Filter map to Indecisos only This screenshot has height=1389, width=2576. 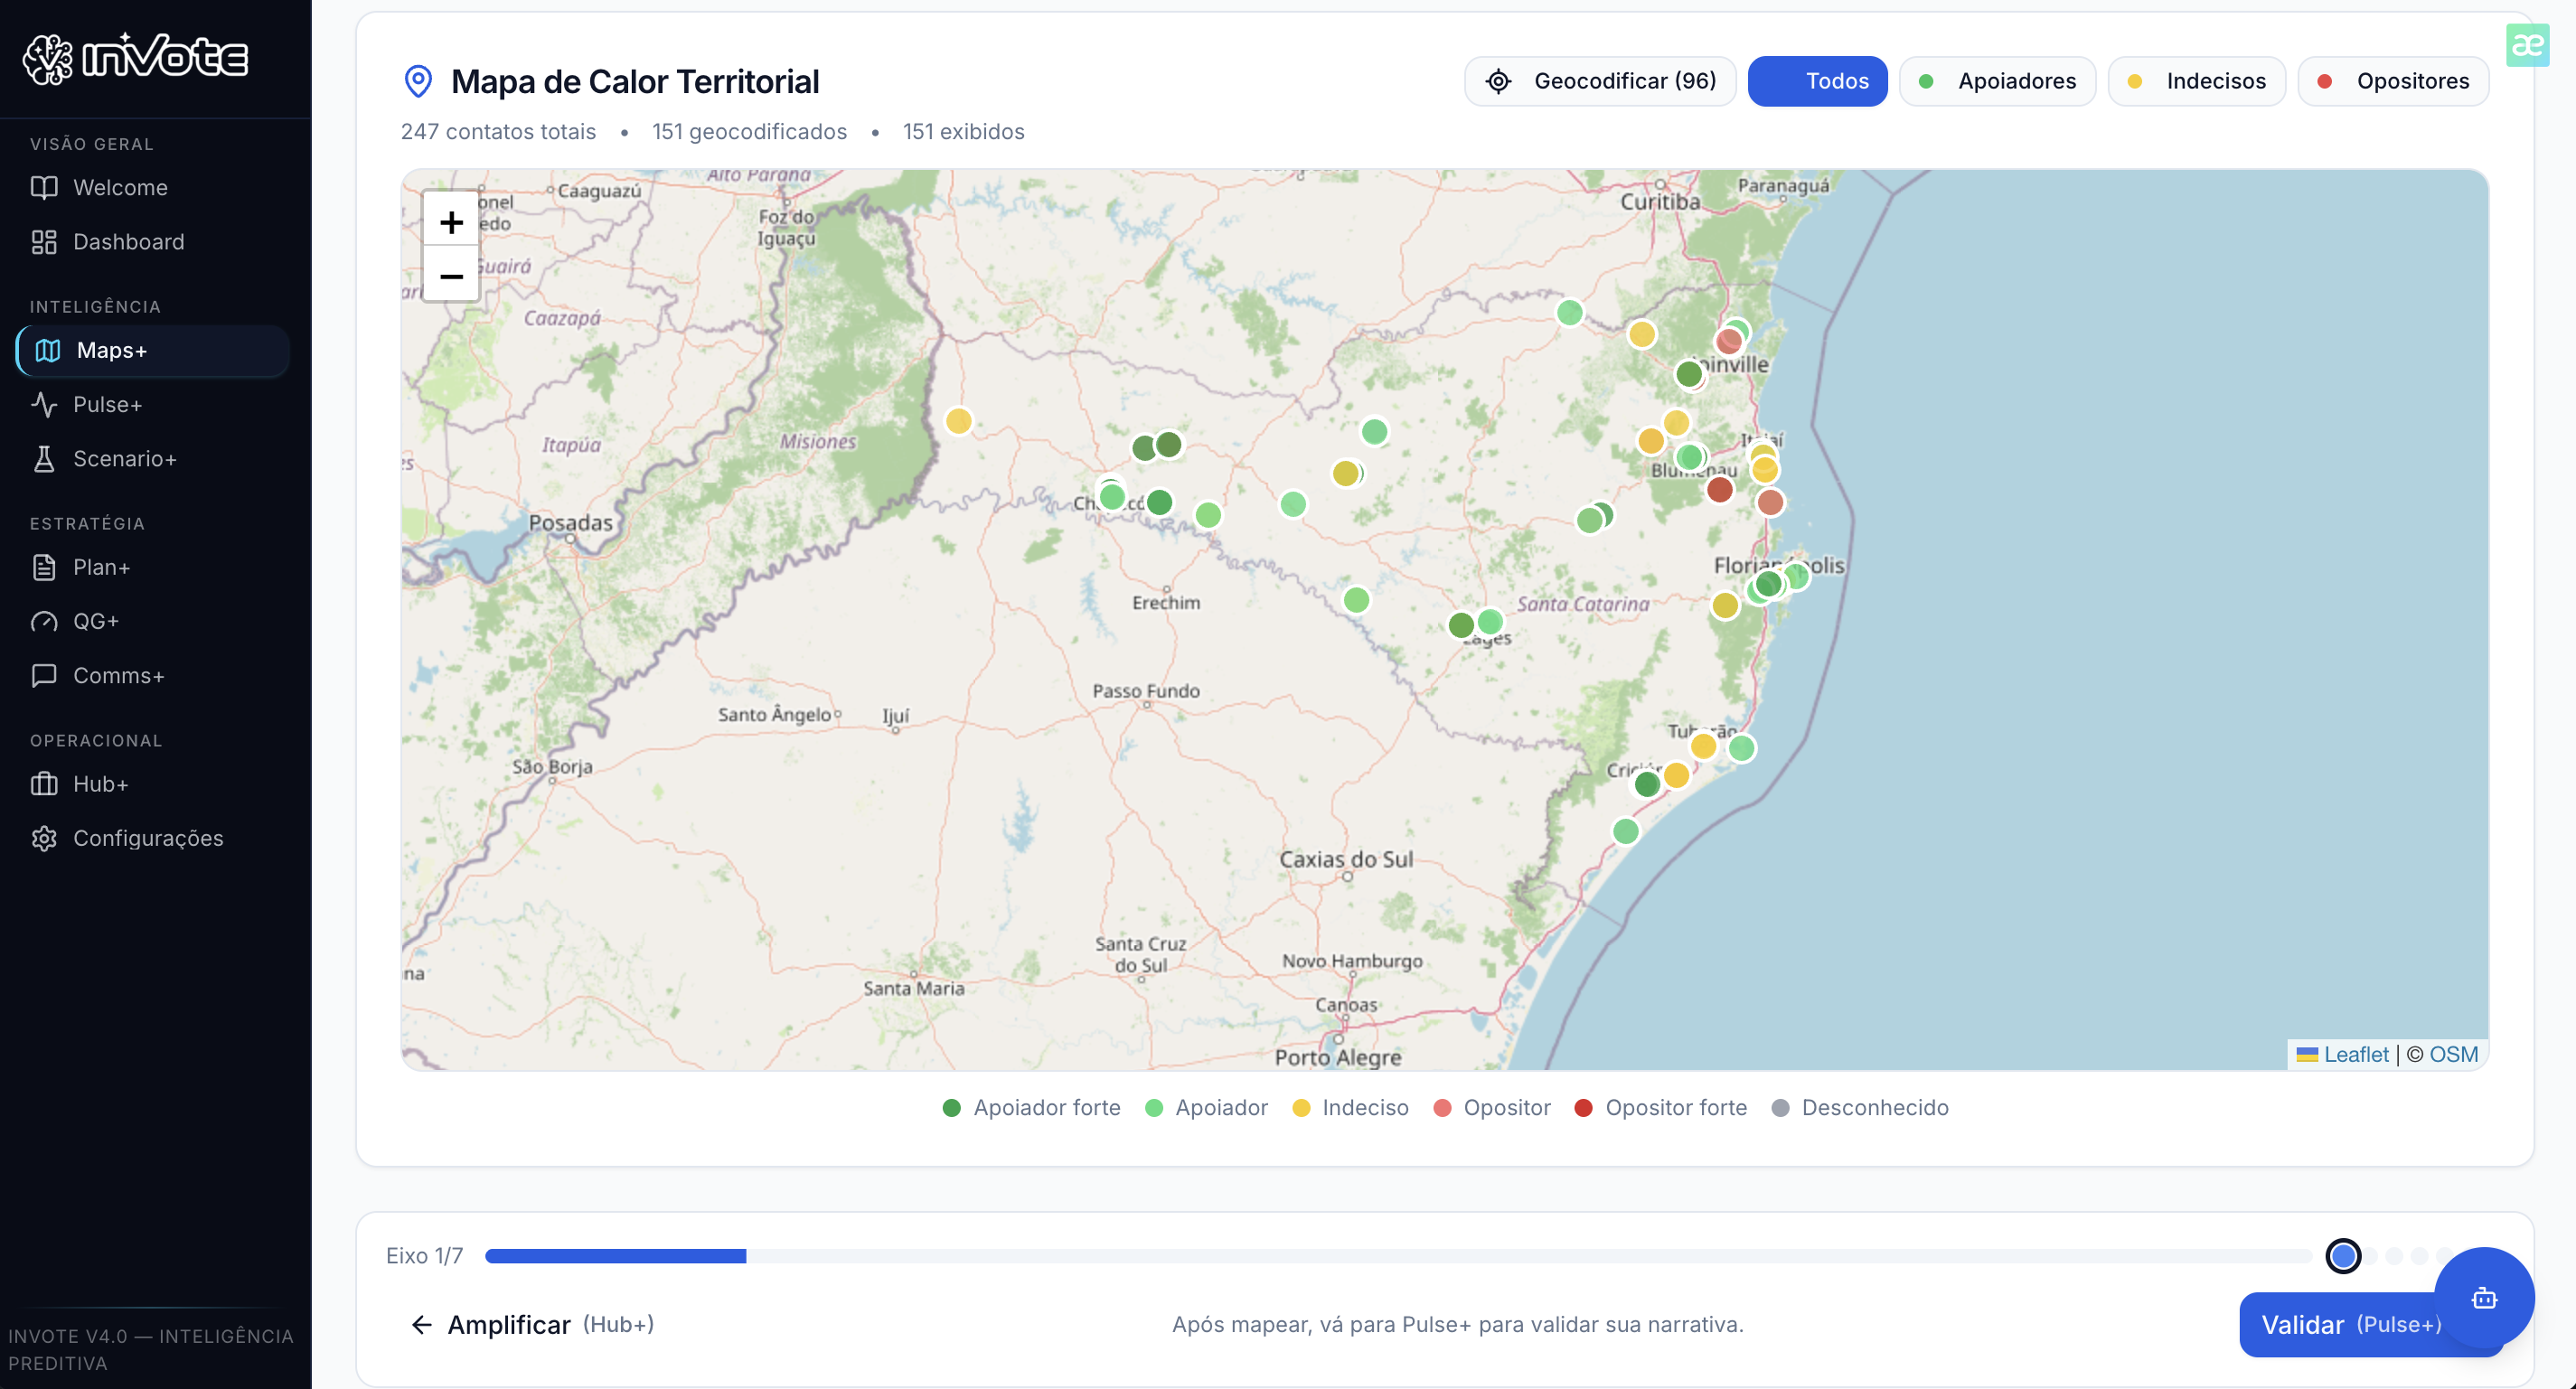(x=2196, y=81)
